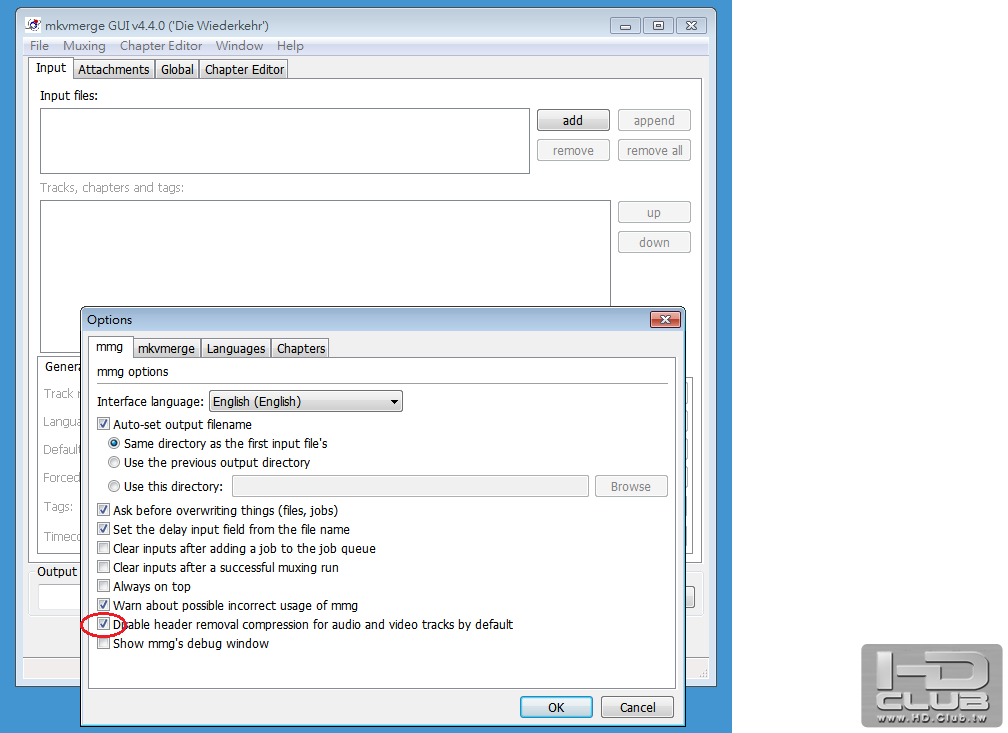
Task: Select the mmg tab in Options
Action: coord(109,347)
